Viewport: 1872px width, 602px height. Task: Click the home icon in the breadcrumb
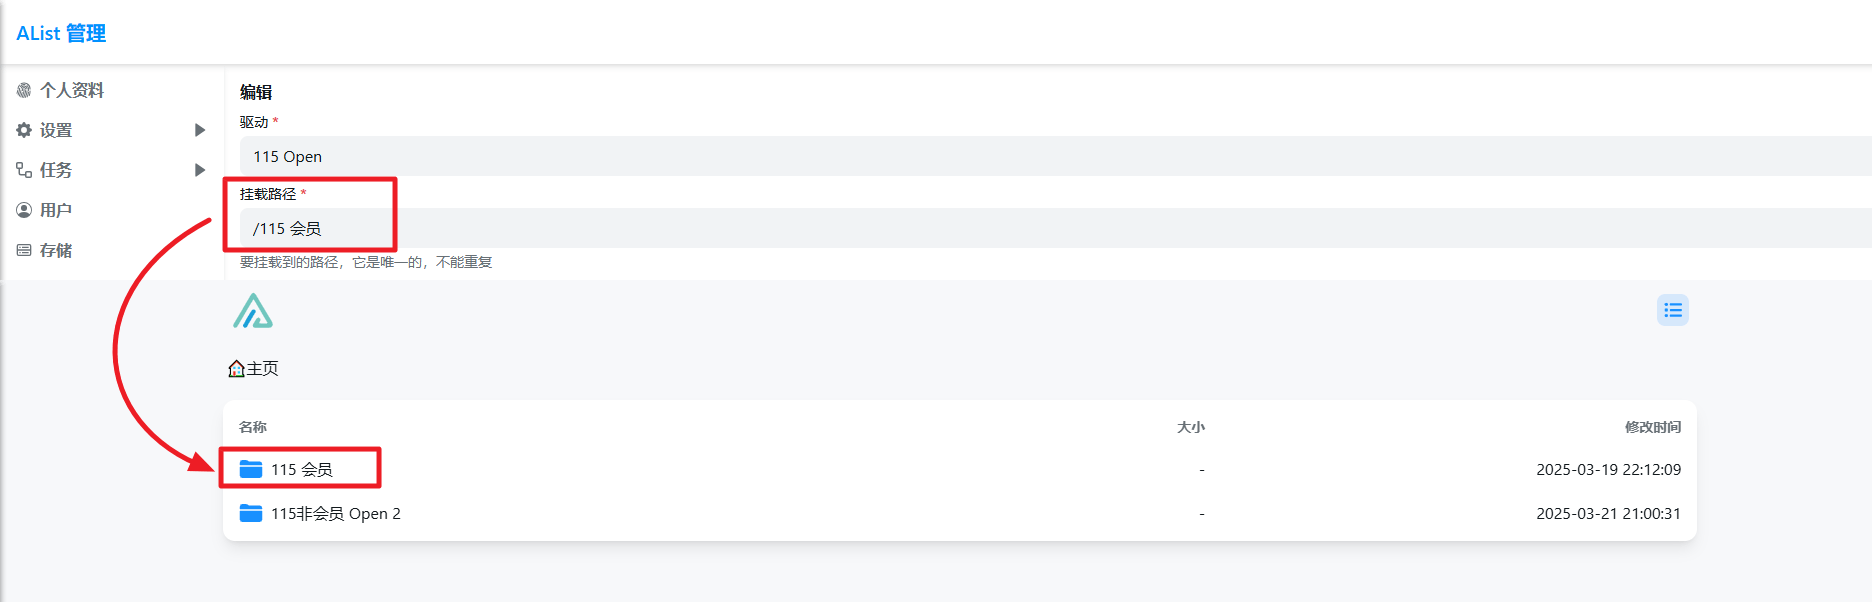(237, 369)
